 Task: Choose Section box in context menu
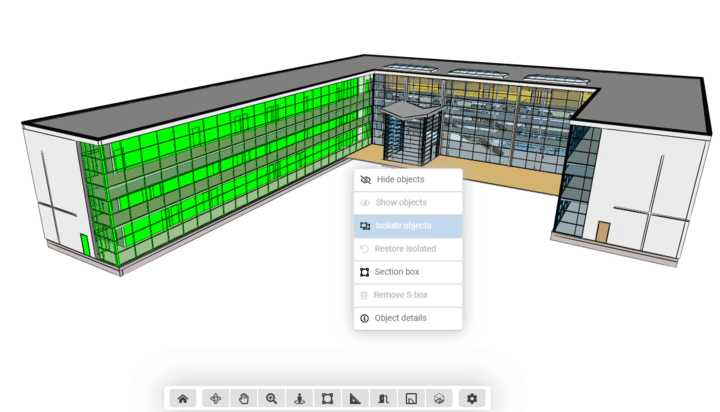tap(396, 272)
